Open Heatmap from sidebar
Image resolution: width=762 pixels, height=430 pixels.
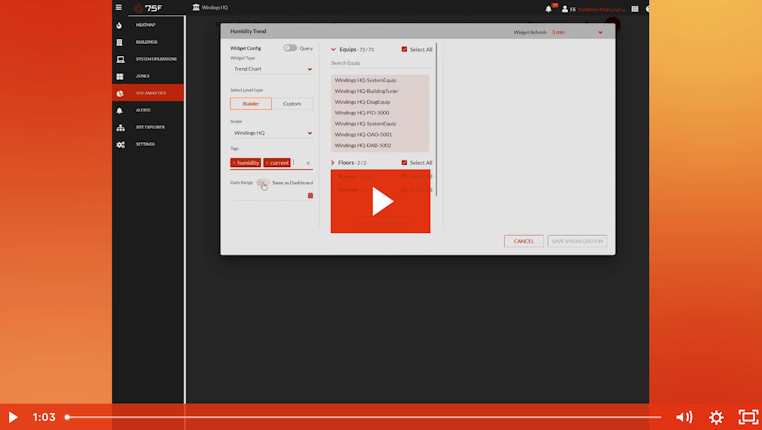pyautogui.click(x=148, y=25)
